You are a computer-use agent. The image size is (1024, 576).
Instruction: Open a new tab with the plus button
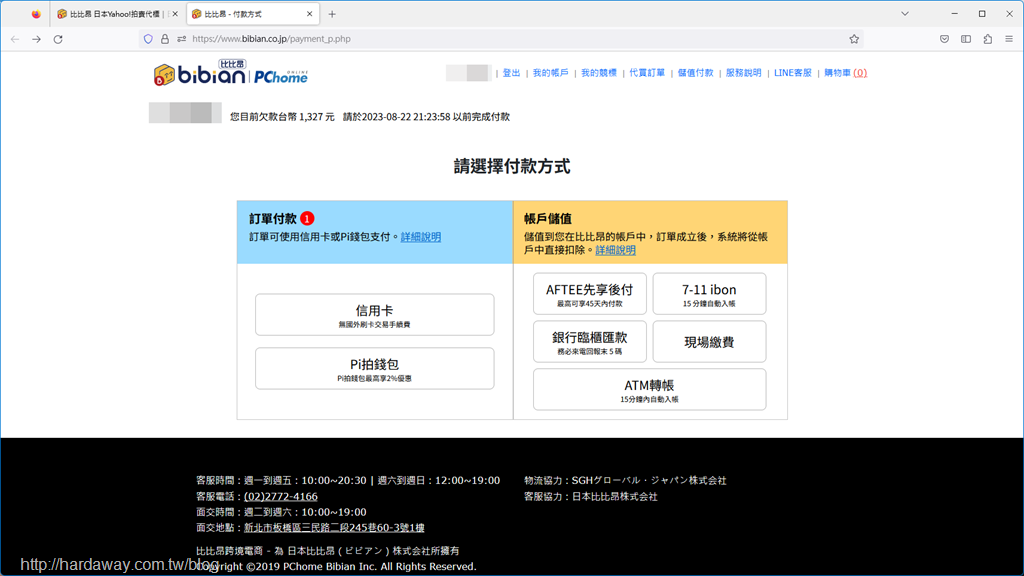[332, 14]
